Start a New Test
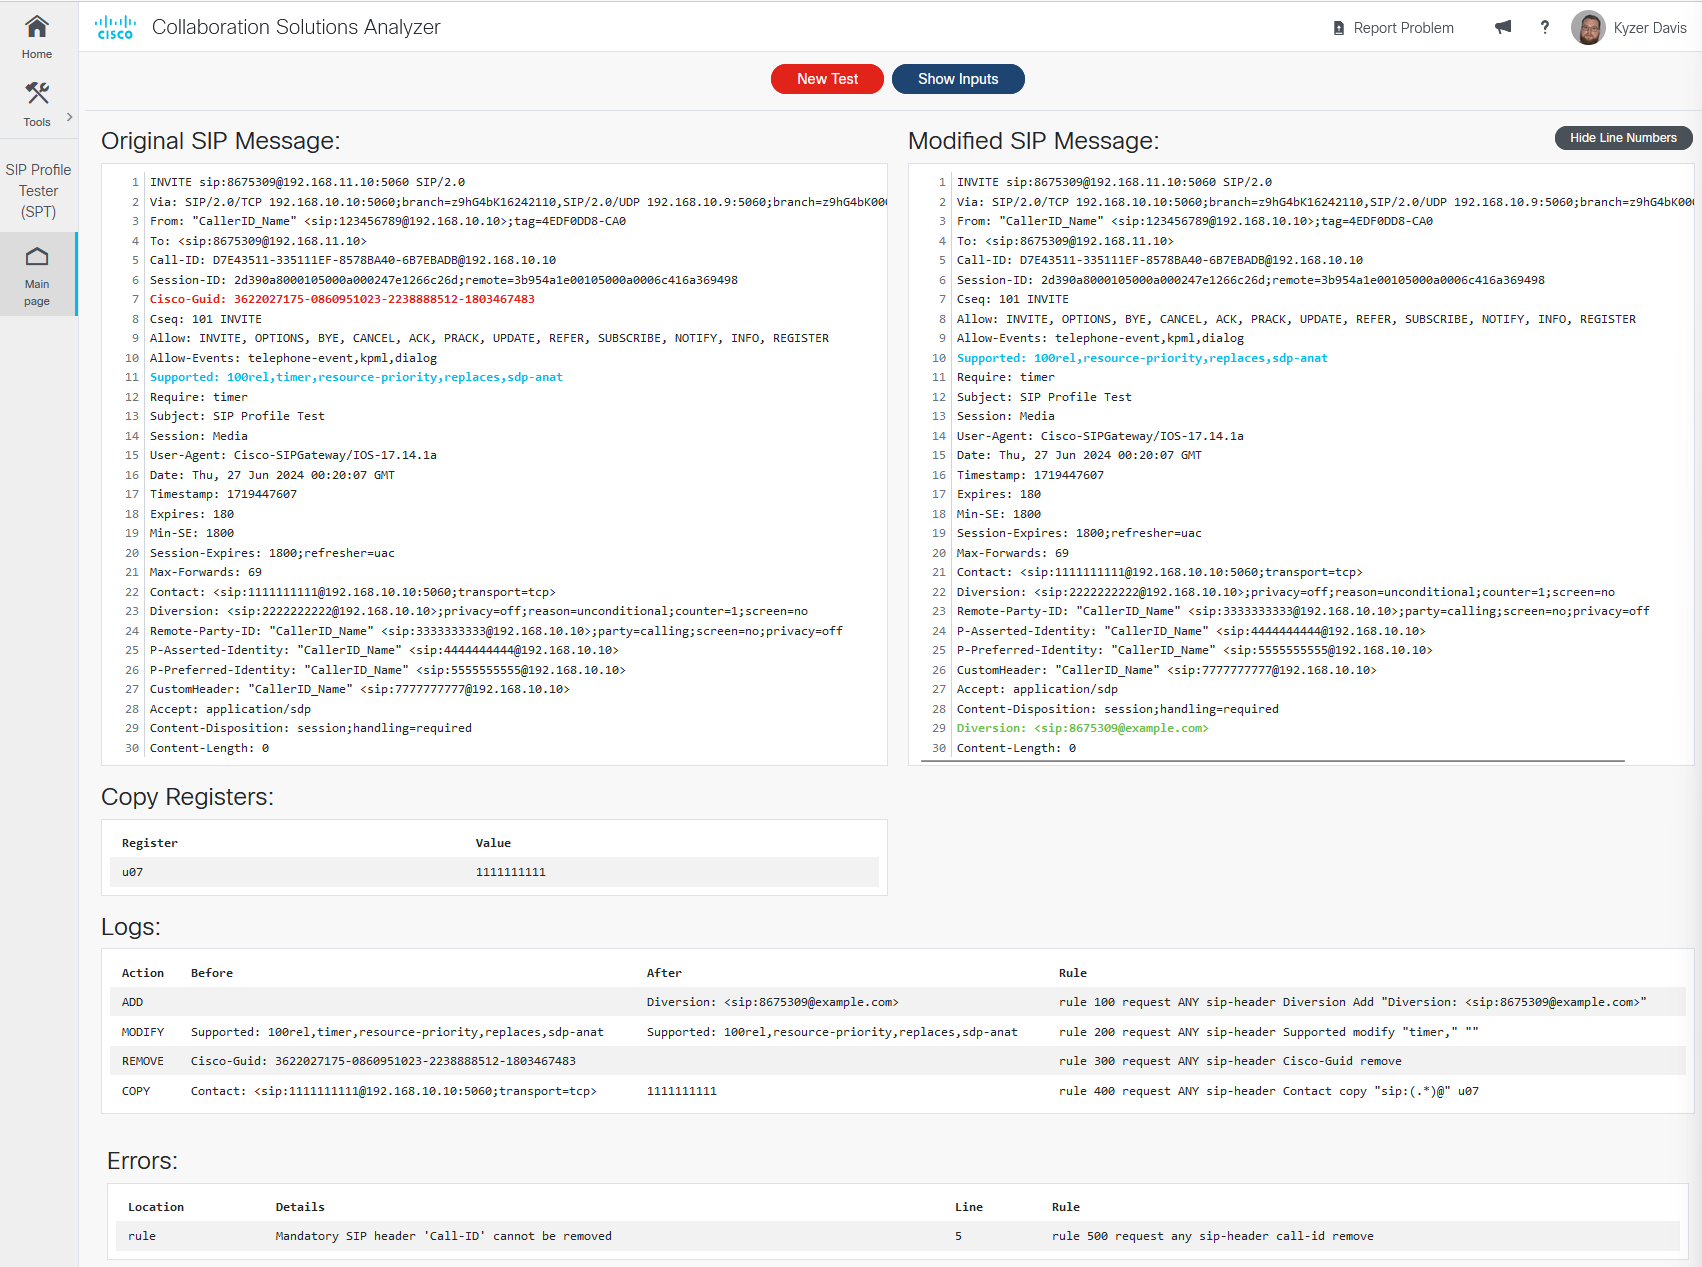Image resolution: width=1702 pixels, height=1267 pixels. (x=827, y=78)
